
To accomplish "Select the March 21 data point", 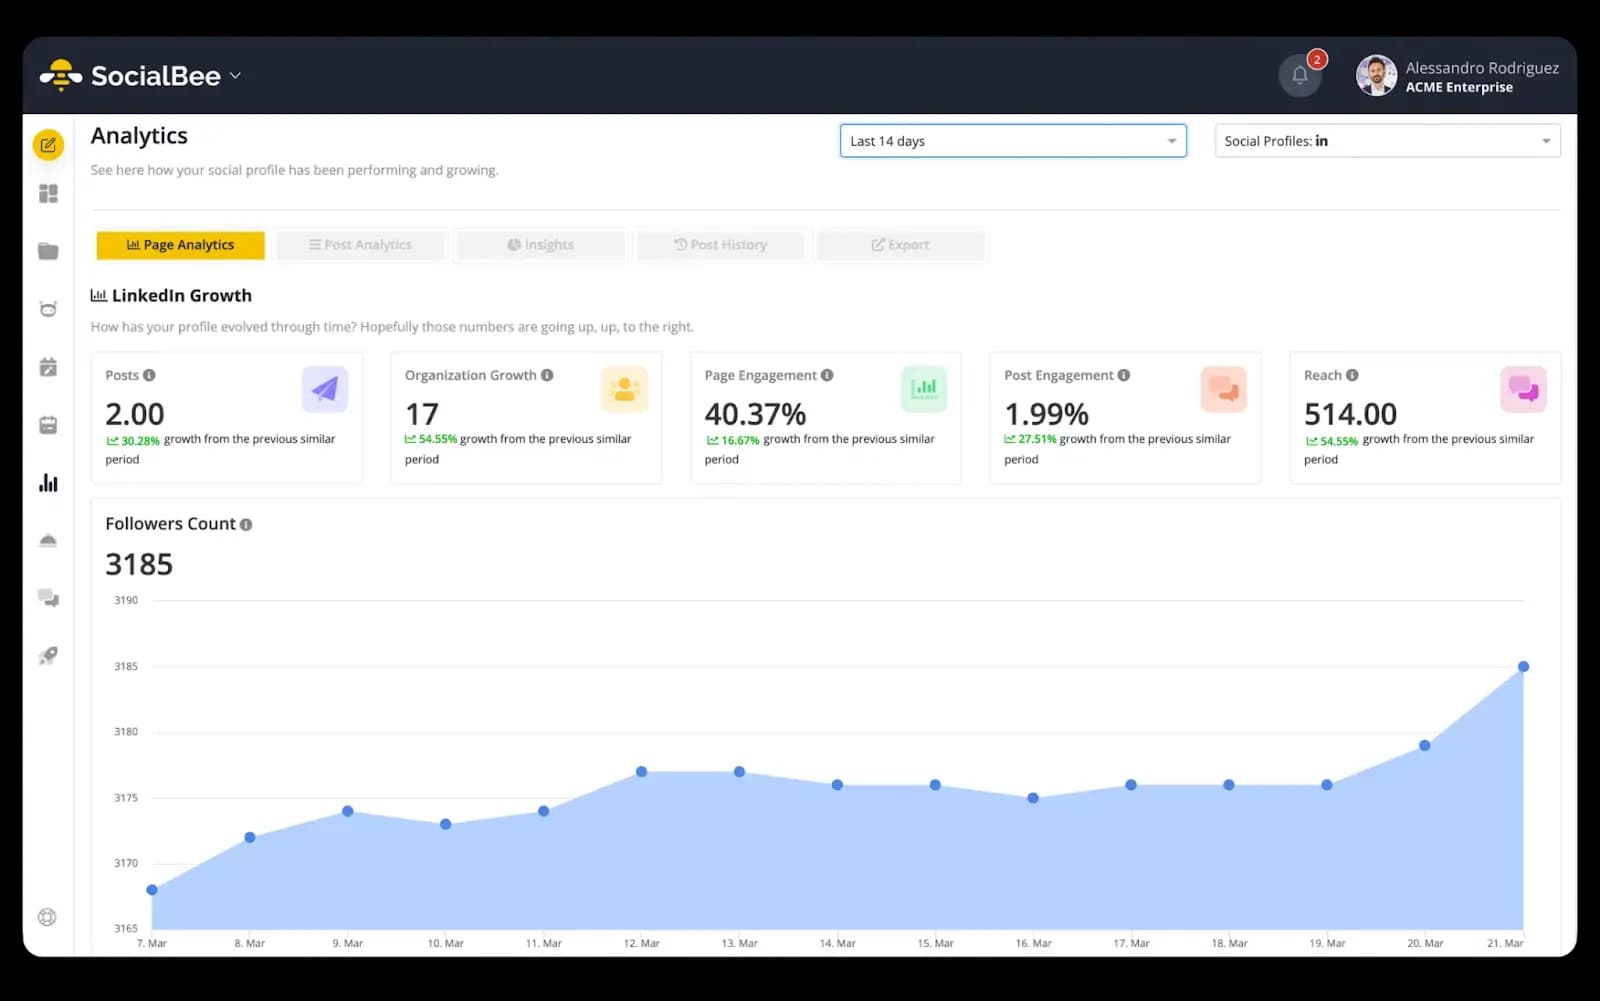I will point(1523,665).
